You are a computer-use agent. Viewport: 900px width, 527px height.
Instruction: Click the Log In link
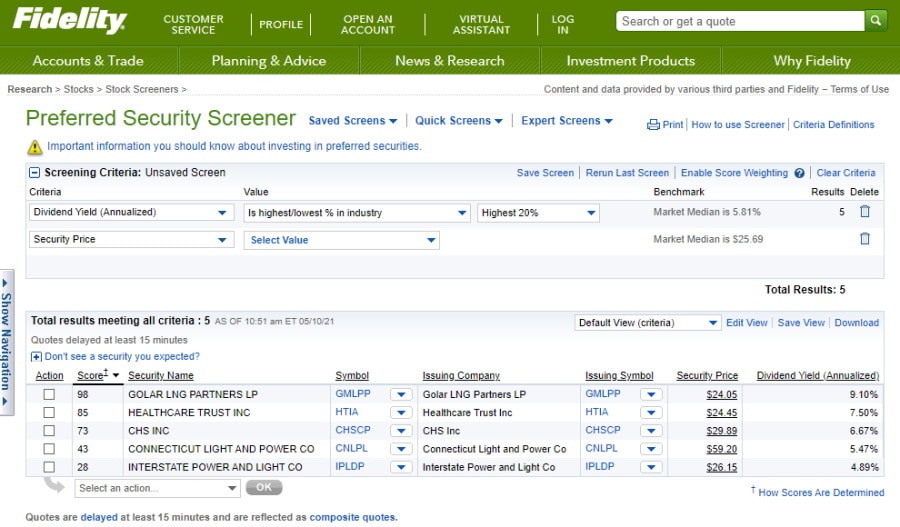pos(562,24)
